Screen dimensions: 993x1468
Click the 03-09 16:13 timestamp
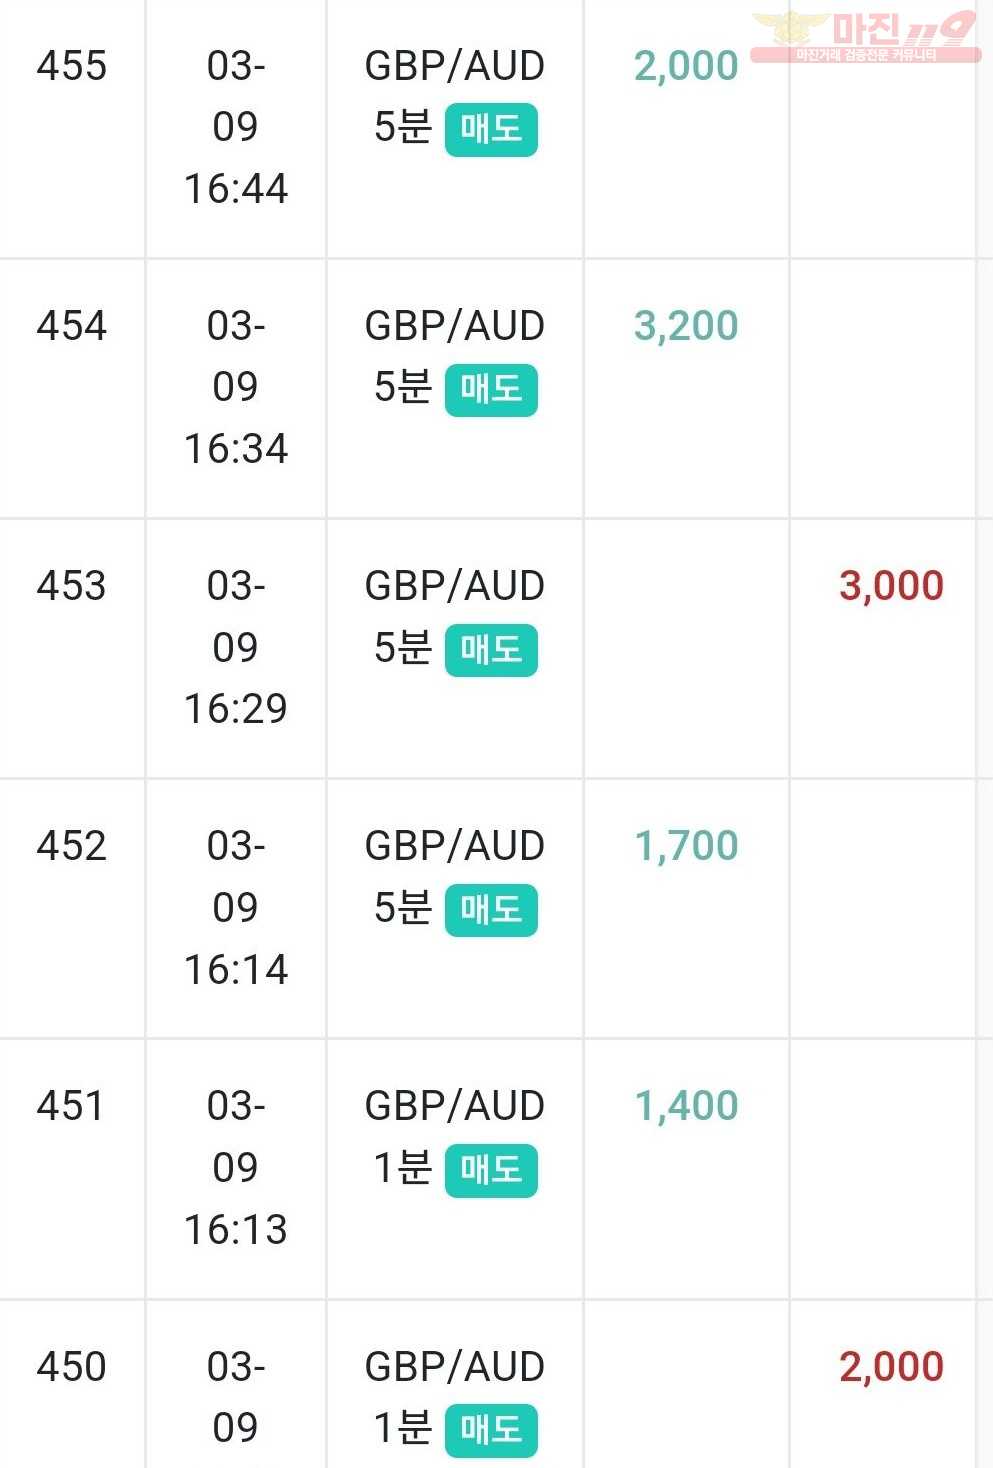tap(236, 1168)
